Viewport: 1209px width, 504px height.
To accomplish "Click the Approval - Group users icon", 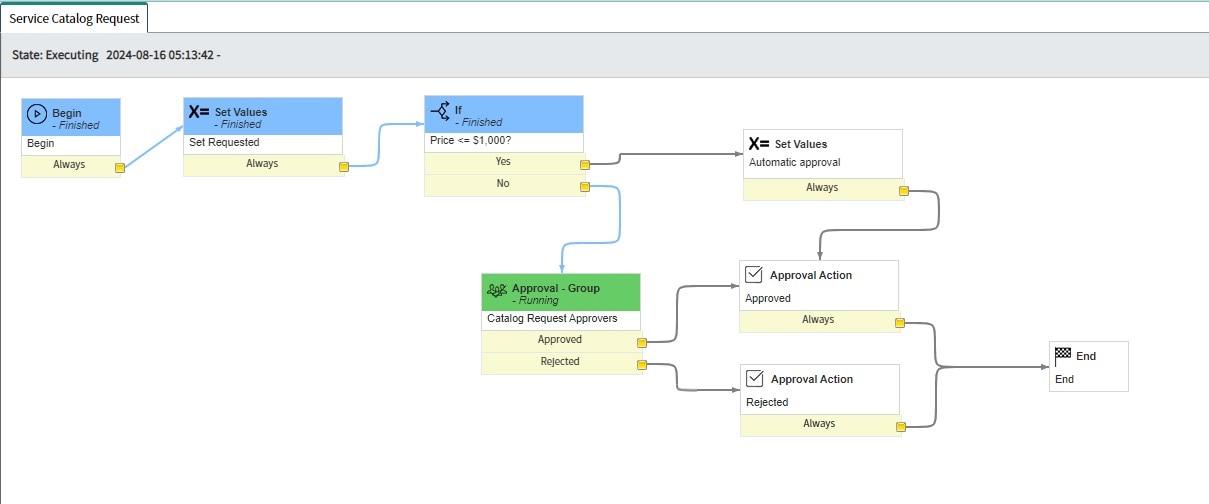I will pos(497,289).
